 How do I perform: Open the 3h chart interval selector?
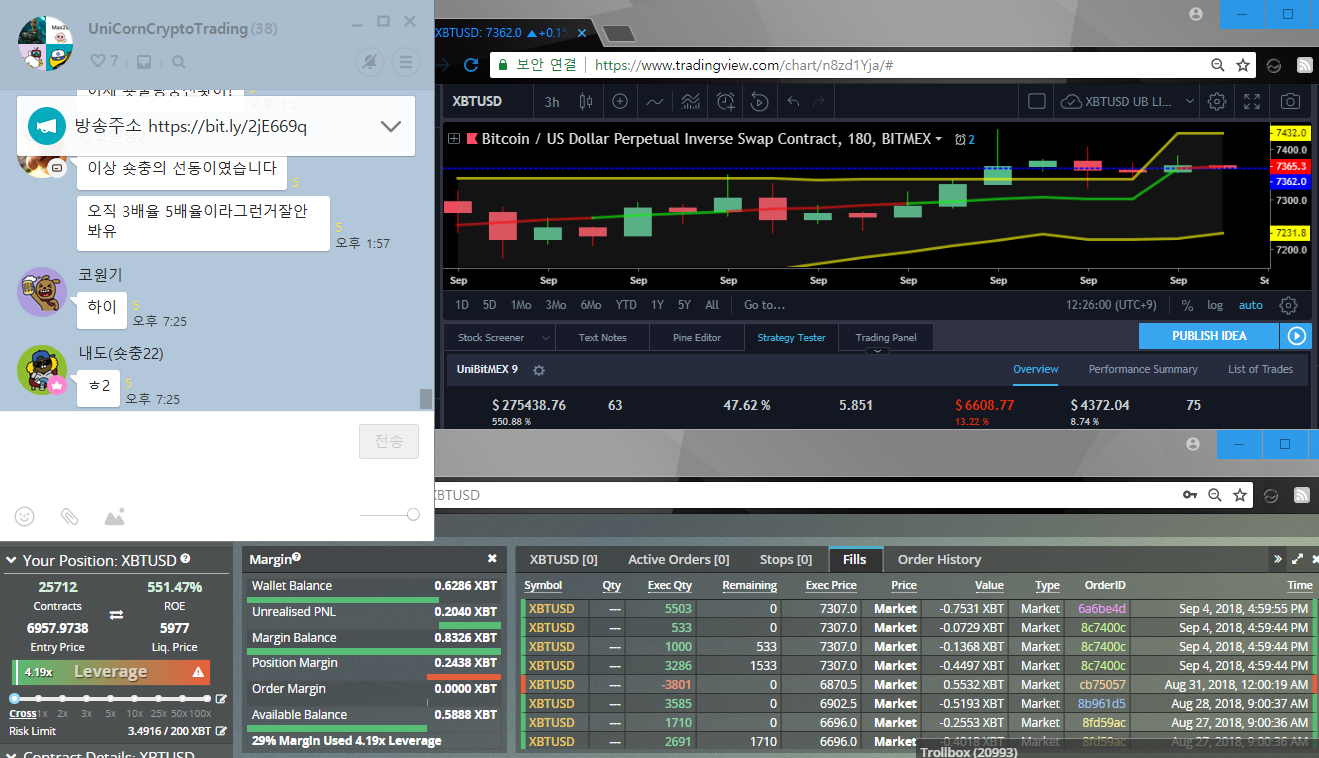[552, 101]
